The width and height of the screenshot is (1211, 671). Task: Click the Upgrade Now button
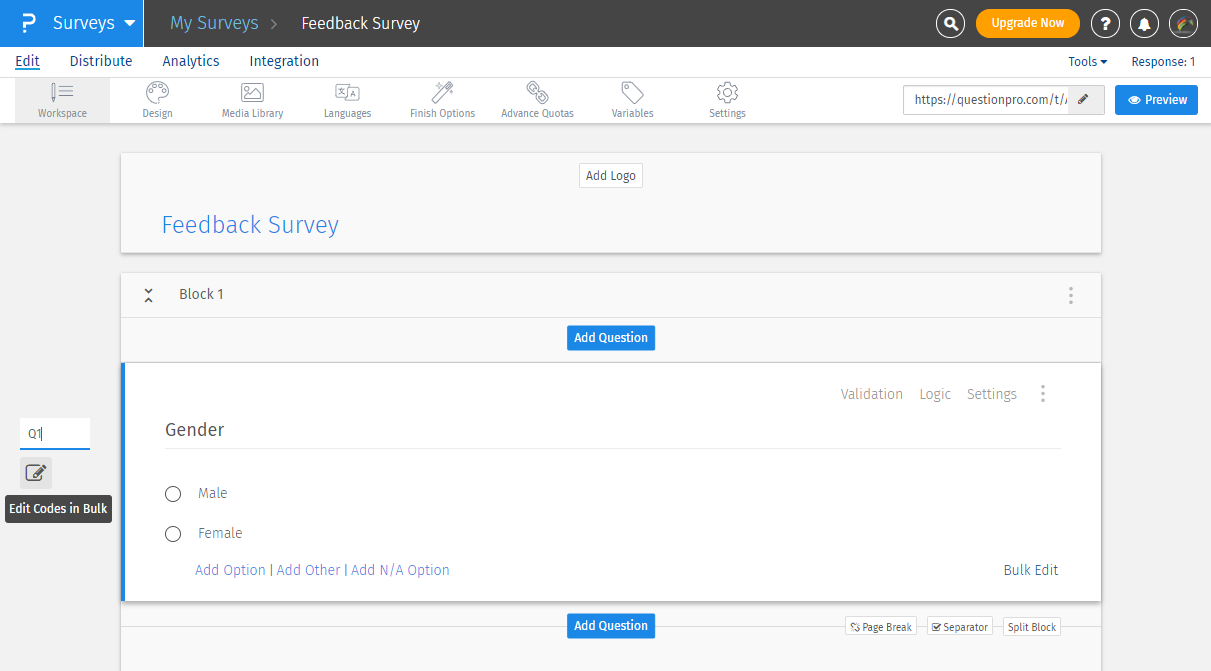point(1027,23)
